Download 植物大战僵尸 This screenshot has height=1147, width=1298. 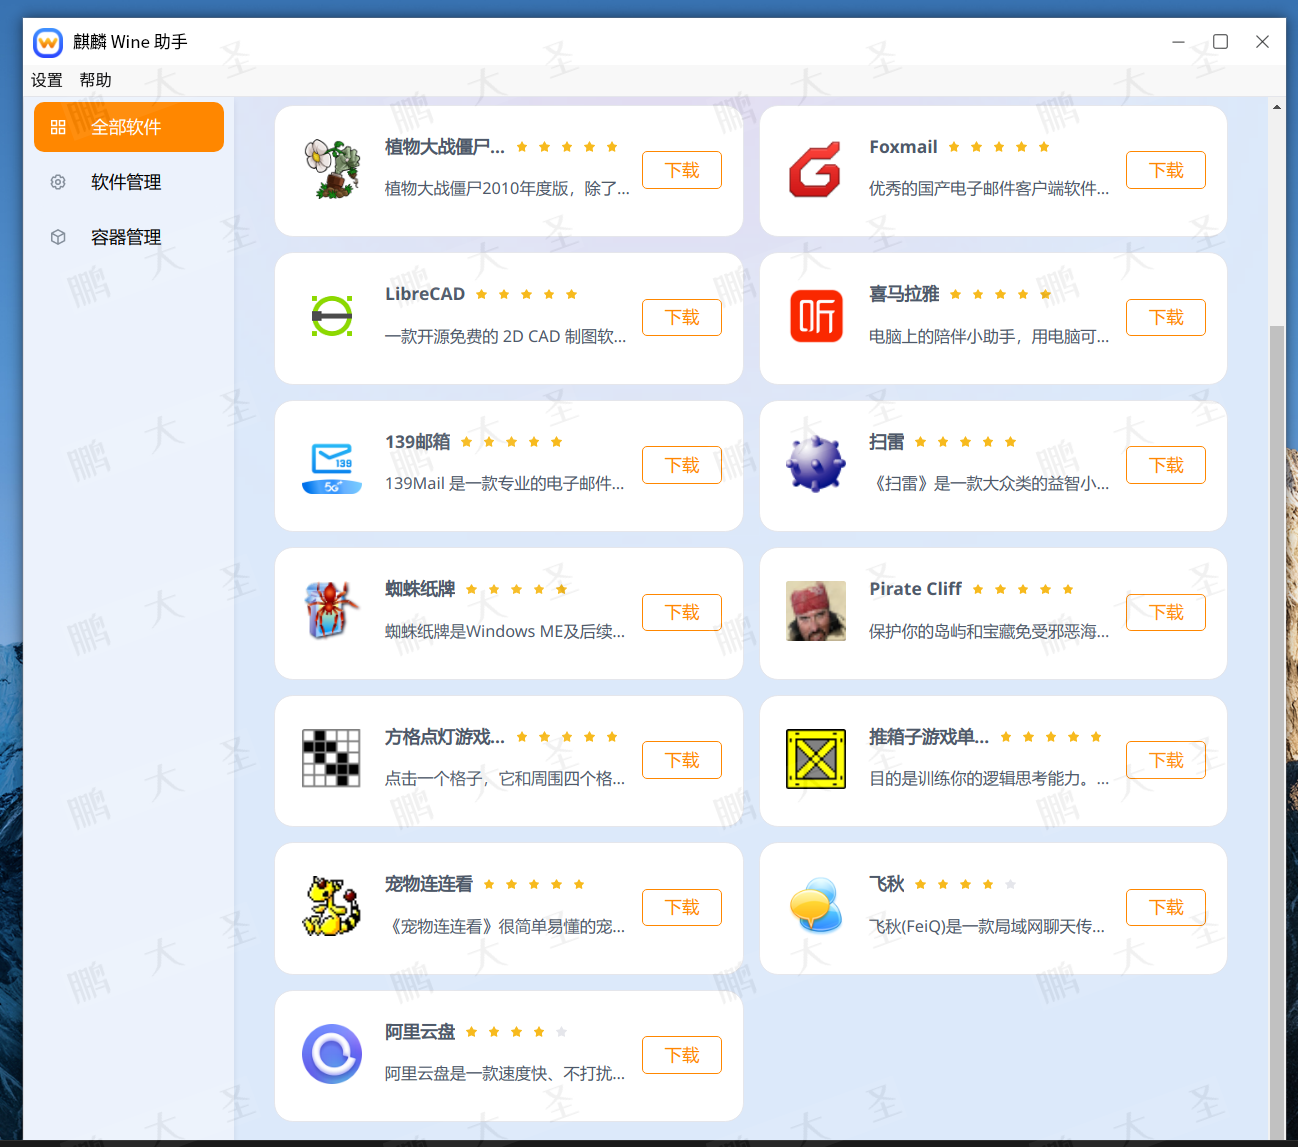pyautogui.click(x=682, y=170)
